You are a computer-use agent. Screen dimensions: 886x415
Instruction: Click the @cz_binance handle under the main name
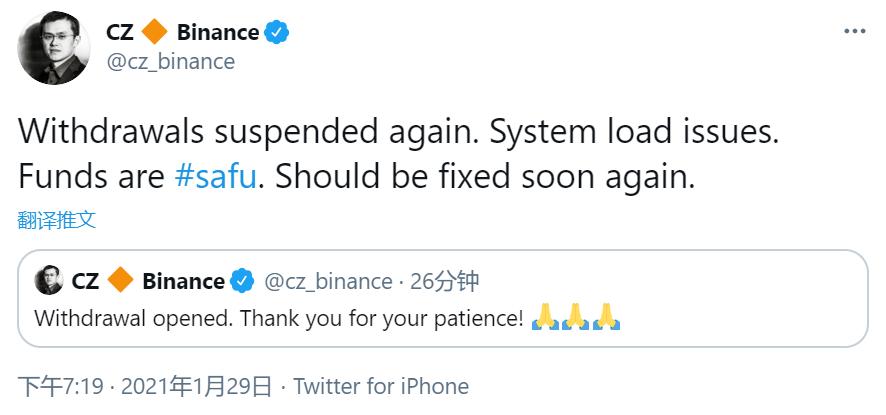tap(170, 61)
